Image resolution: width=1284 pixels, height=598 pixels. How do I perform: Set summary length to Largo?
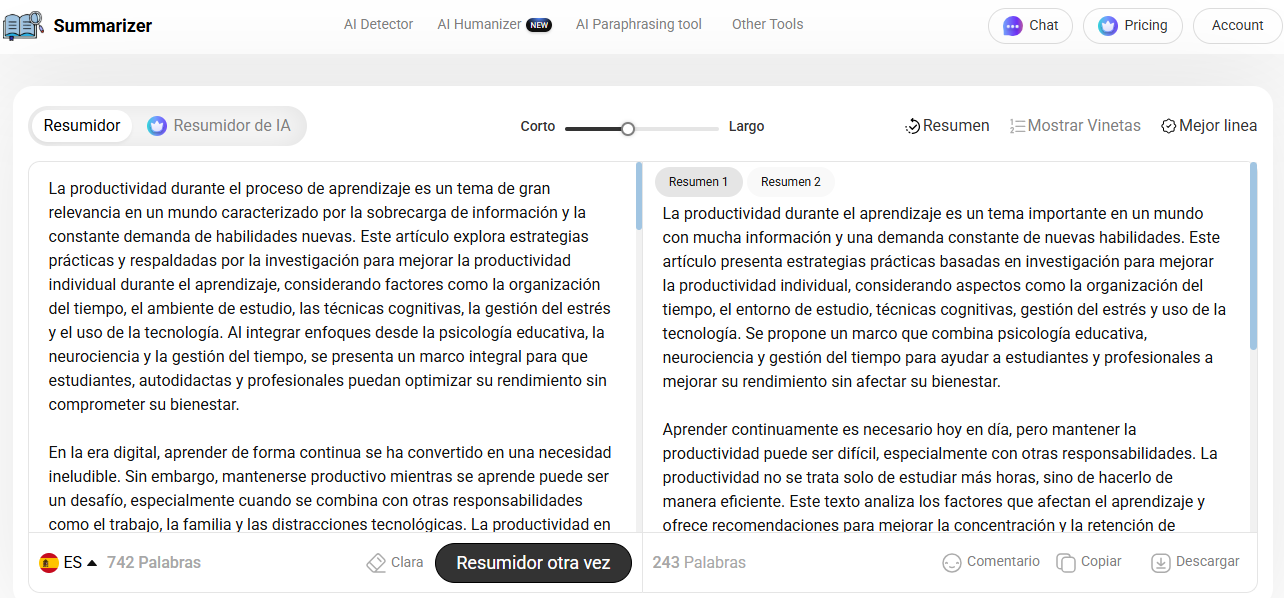(x=746, y=127)
